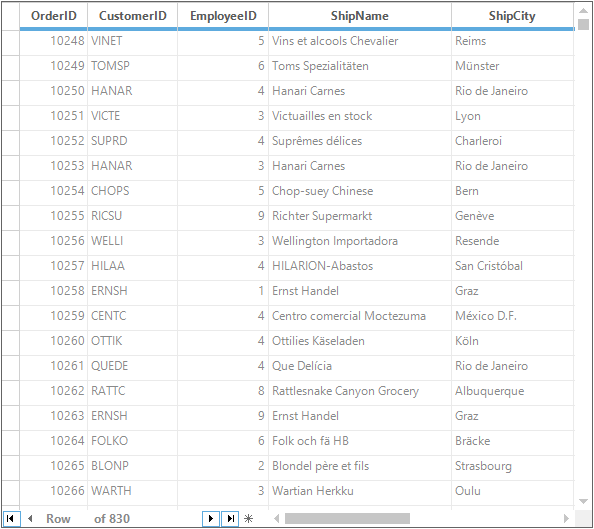The image size is (594, 529).
Task: Add new record asterisk icon
Action: 249,518
